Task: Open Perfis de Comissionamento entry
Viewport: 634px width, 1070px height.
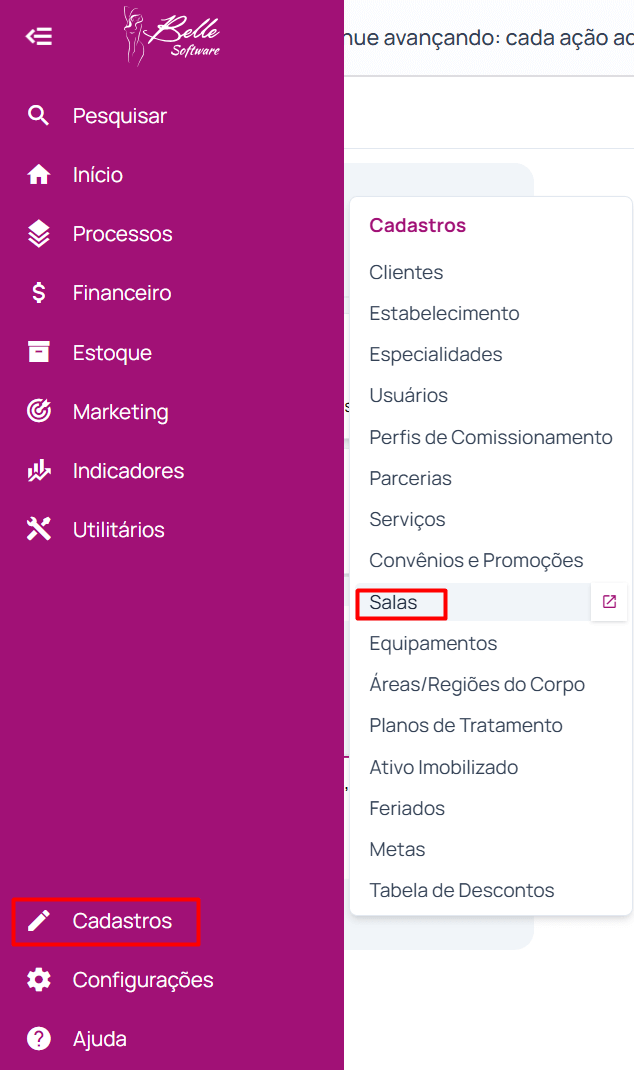Action: [x=490, y=437]
